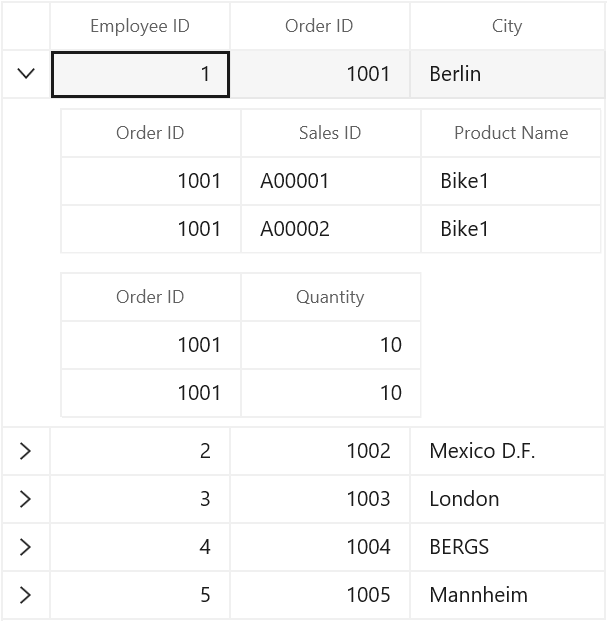Viewport: 607px width, 621px height.
Task: Collapse the expanded Berlin row
Action: (26, 74)
